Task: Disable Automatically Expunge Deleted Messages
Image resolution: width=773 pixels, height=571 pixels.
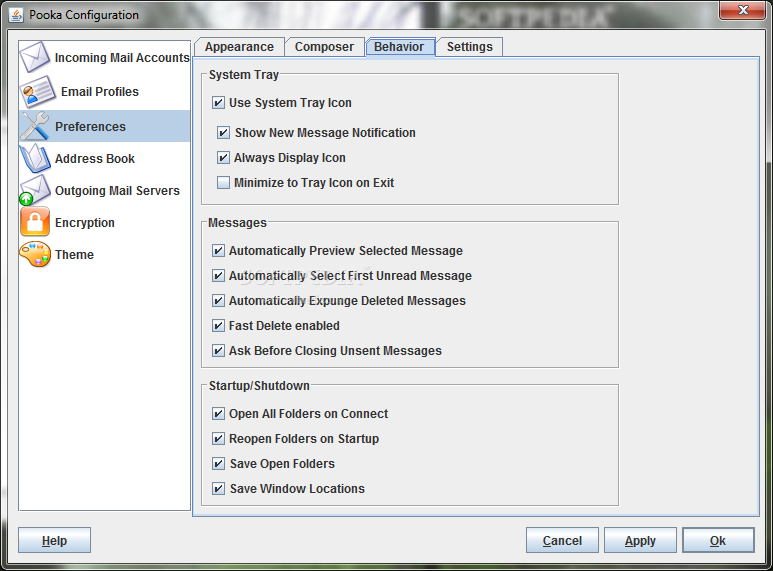Action: 218,301
